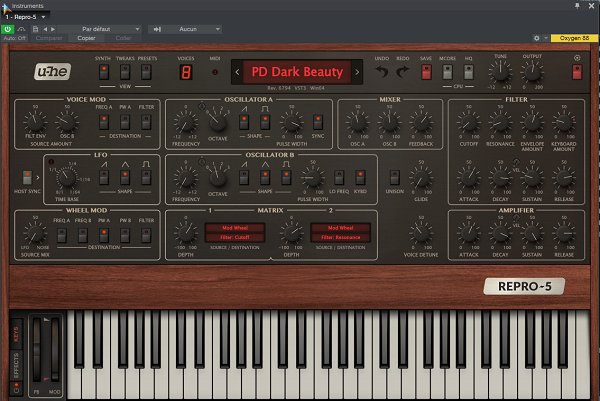This screenshot has height=401, width=600.
Task: Open the Par défaut preset dropdown
Action: (99, 29)
